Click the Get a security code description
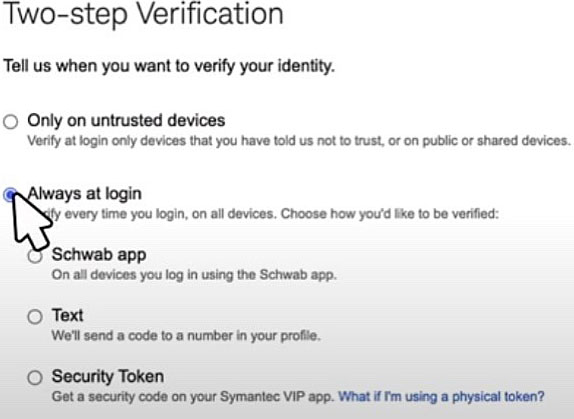 [x=193, y=397]
